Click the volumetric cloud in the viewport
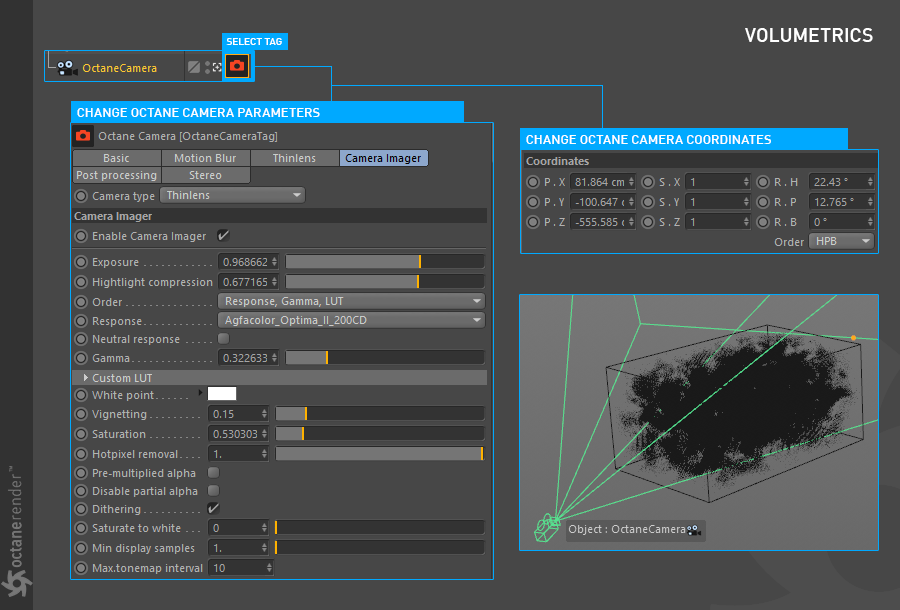This screenshot has width=900, height=610. (x=740, y=405)
